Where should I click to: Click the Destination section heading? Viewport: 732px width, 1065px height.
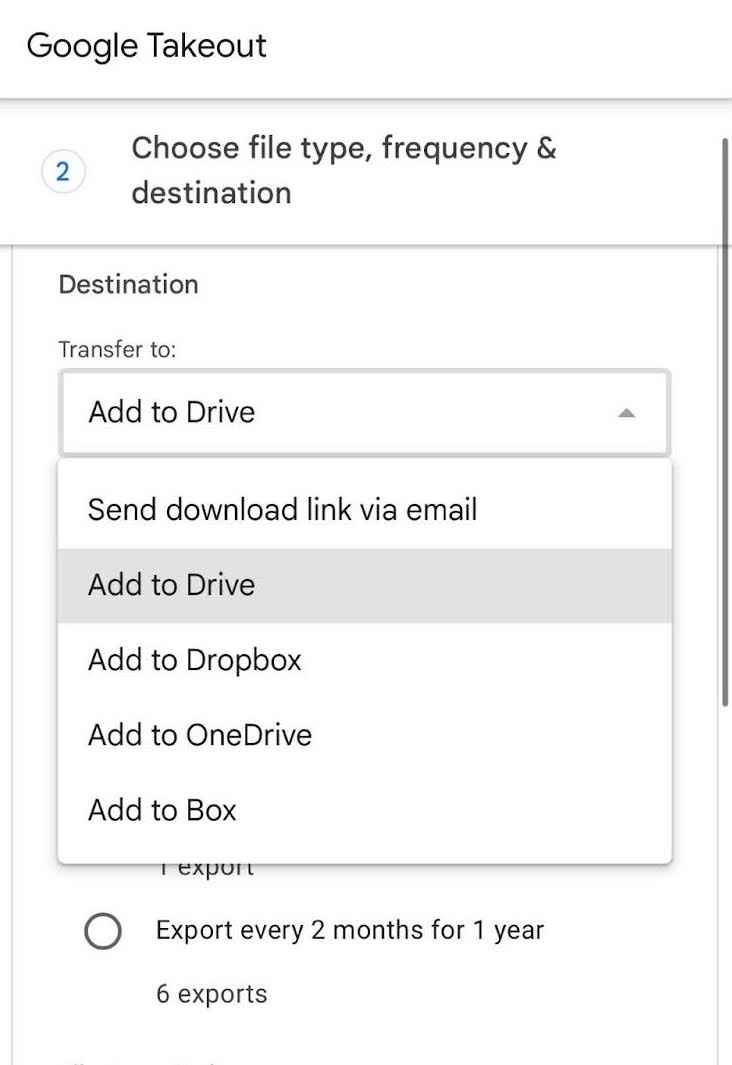(128, 285)
